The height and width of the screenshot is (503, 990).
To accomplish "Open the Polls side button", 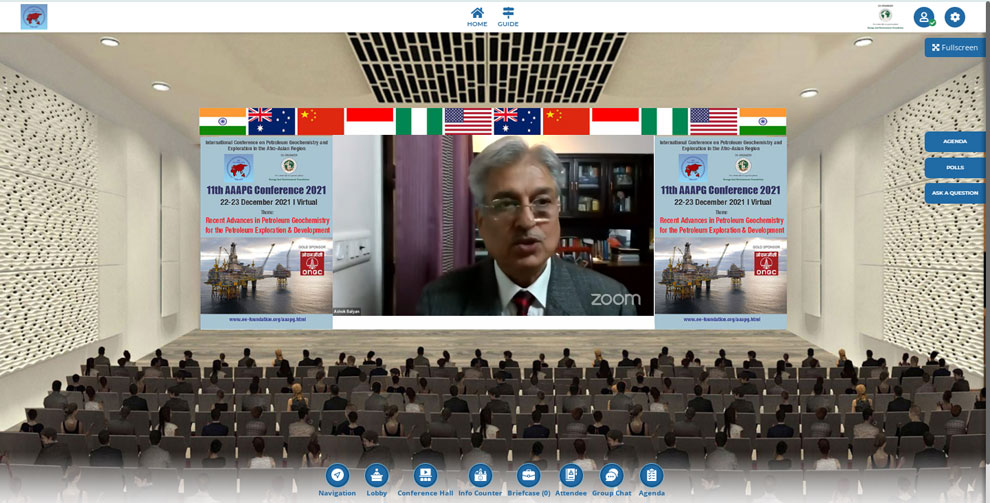I will pos(955,167).
